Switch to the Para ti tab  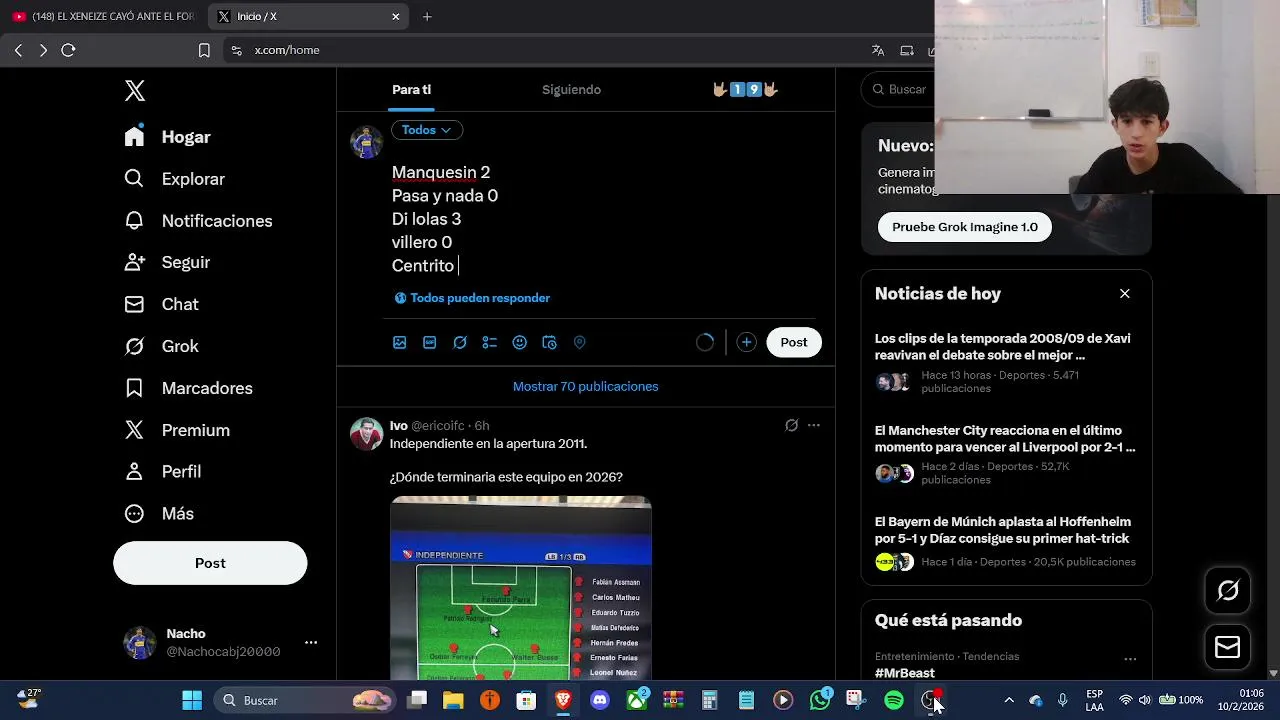click(411, 90)
